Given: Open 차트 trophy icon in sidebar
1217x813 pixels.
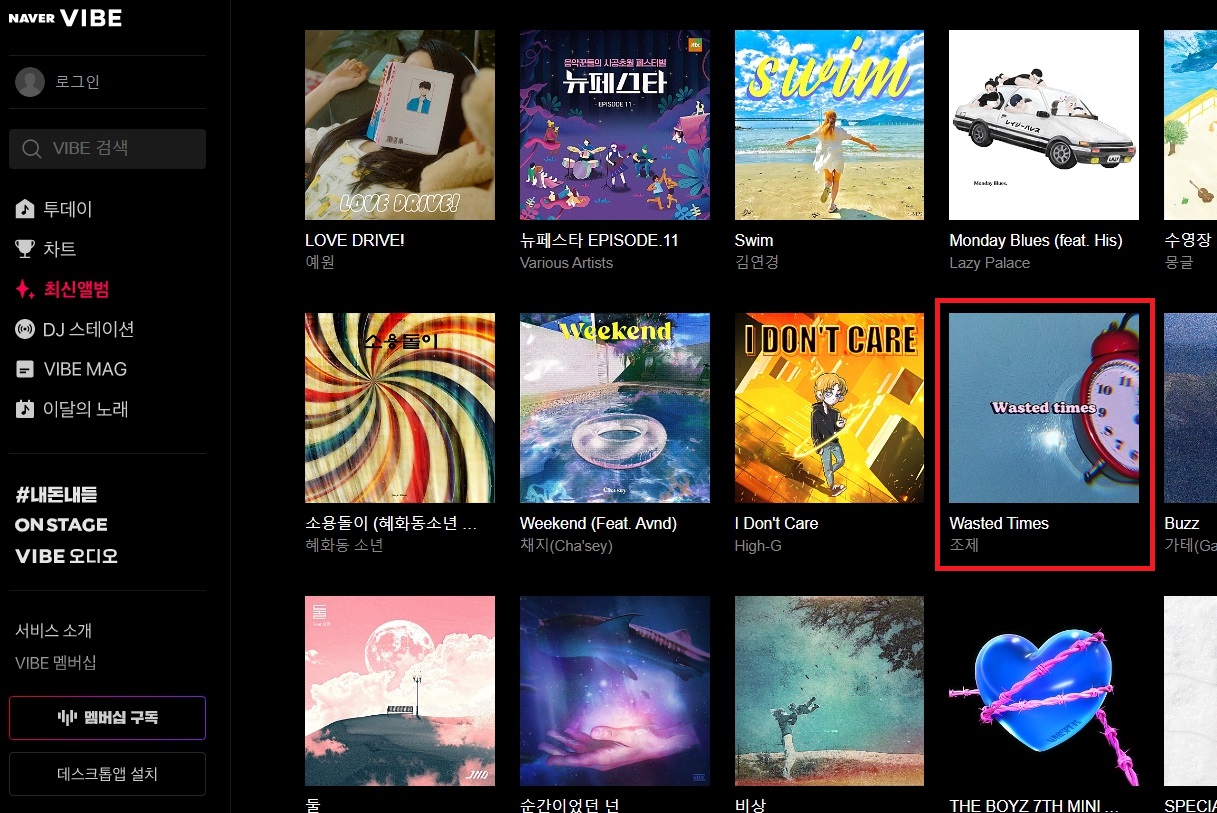Looking at the screenshot, I should [x=25, y=250].
